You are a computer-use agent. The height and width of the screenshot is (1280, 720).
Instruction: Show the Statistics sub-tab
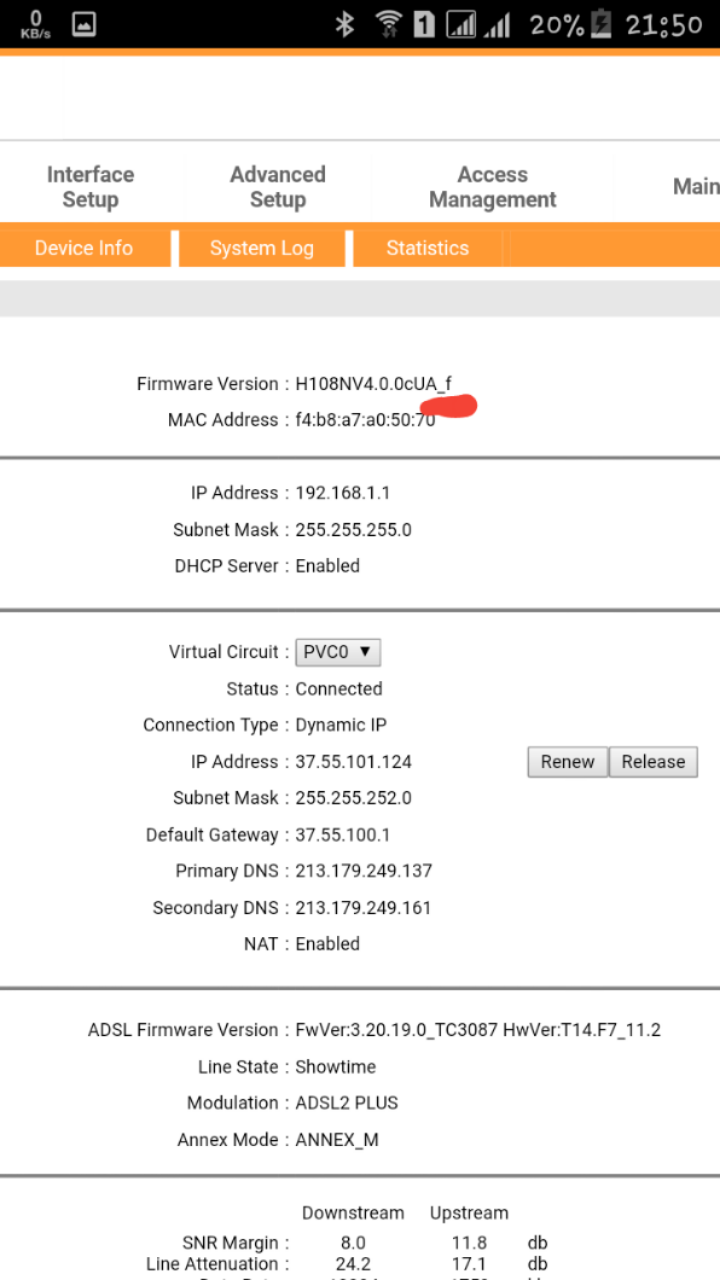[427, 248]
